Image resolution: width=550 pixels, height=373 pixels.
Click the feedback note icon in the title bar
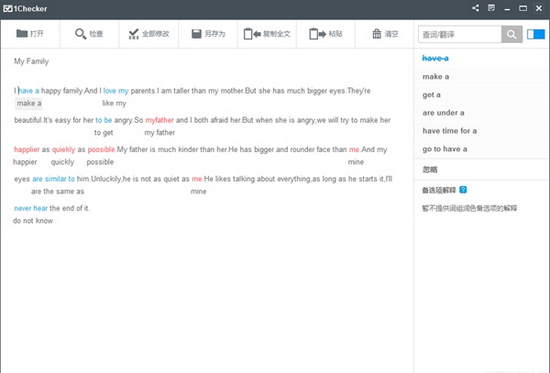click(491, 8)
